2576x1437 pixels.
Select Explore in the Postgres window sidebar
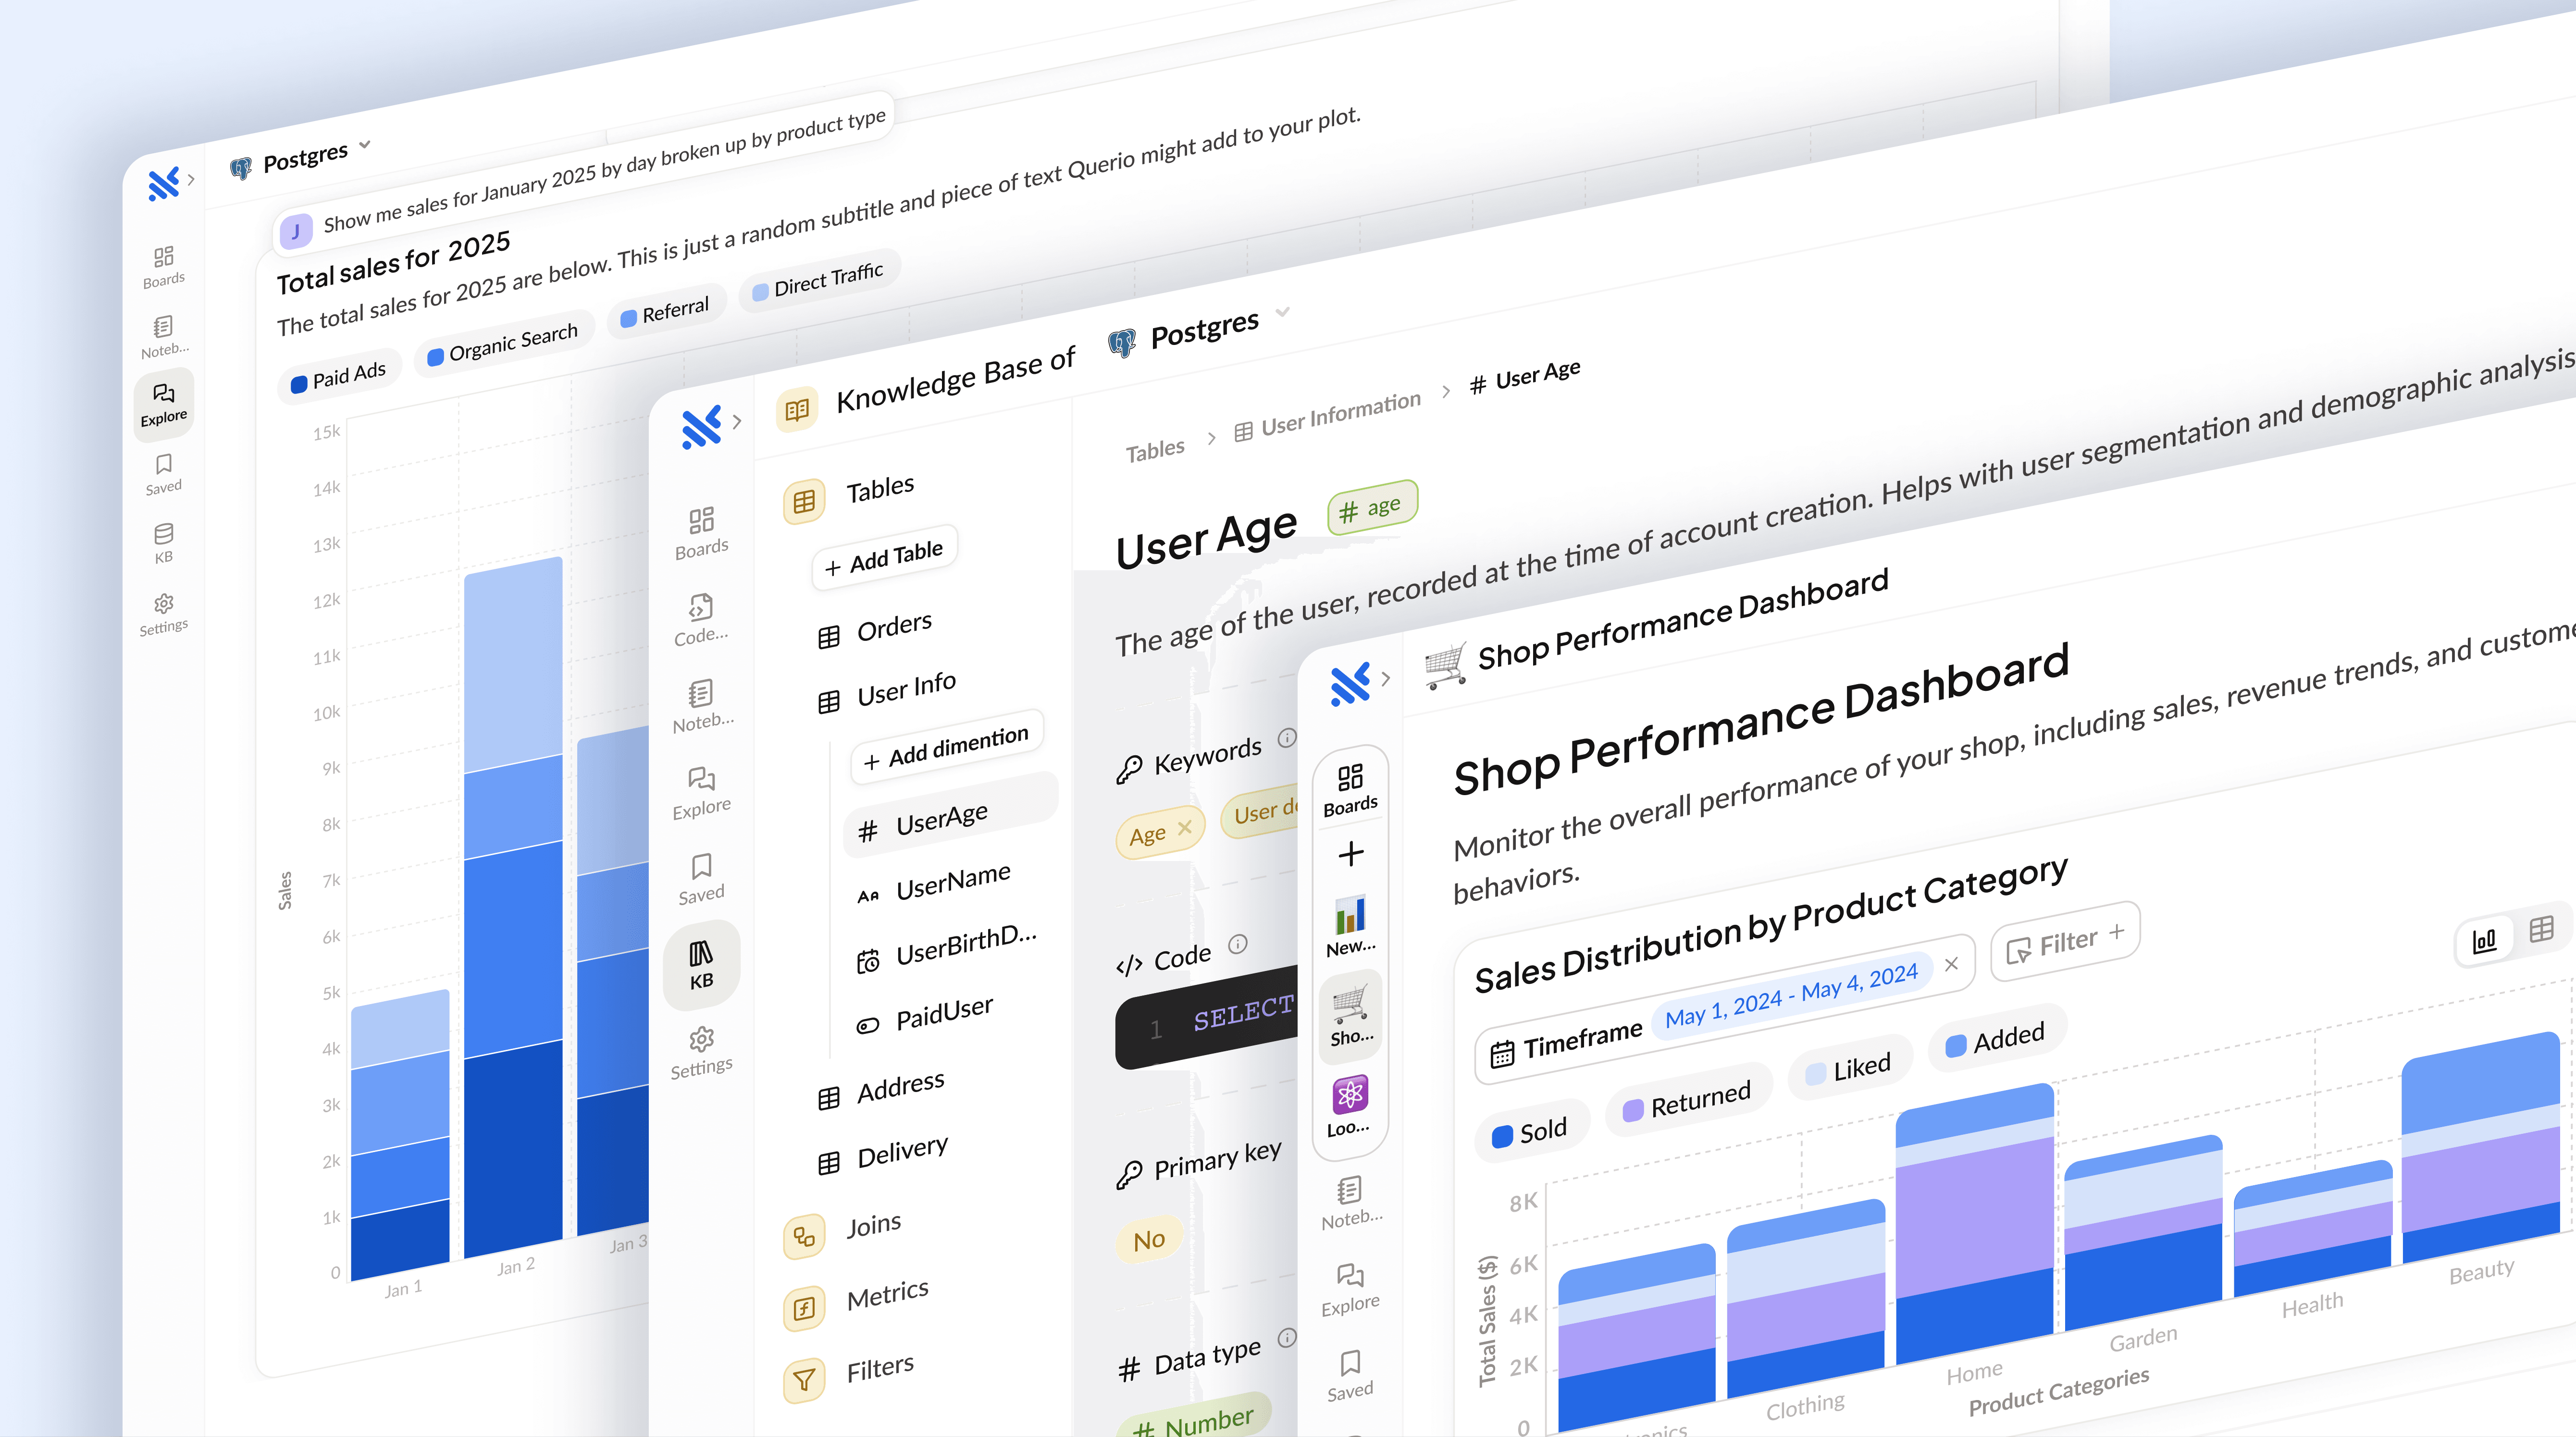tap(164, 404)
